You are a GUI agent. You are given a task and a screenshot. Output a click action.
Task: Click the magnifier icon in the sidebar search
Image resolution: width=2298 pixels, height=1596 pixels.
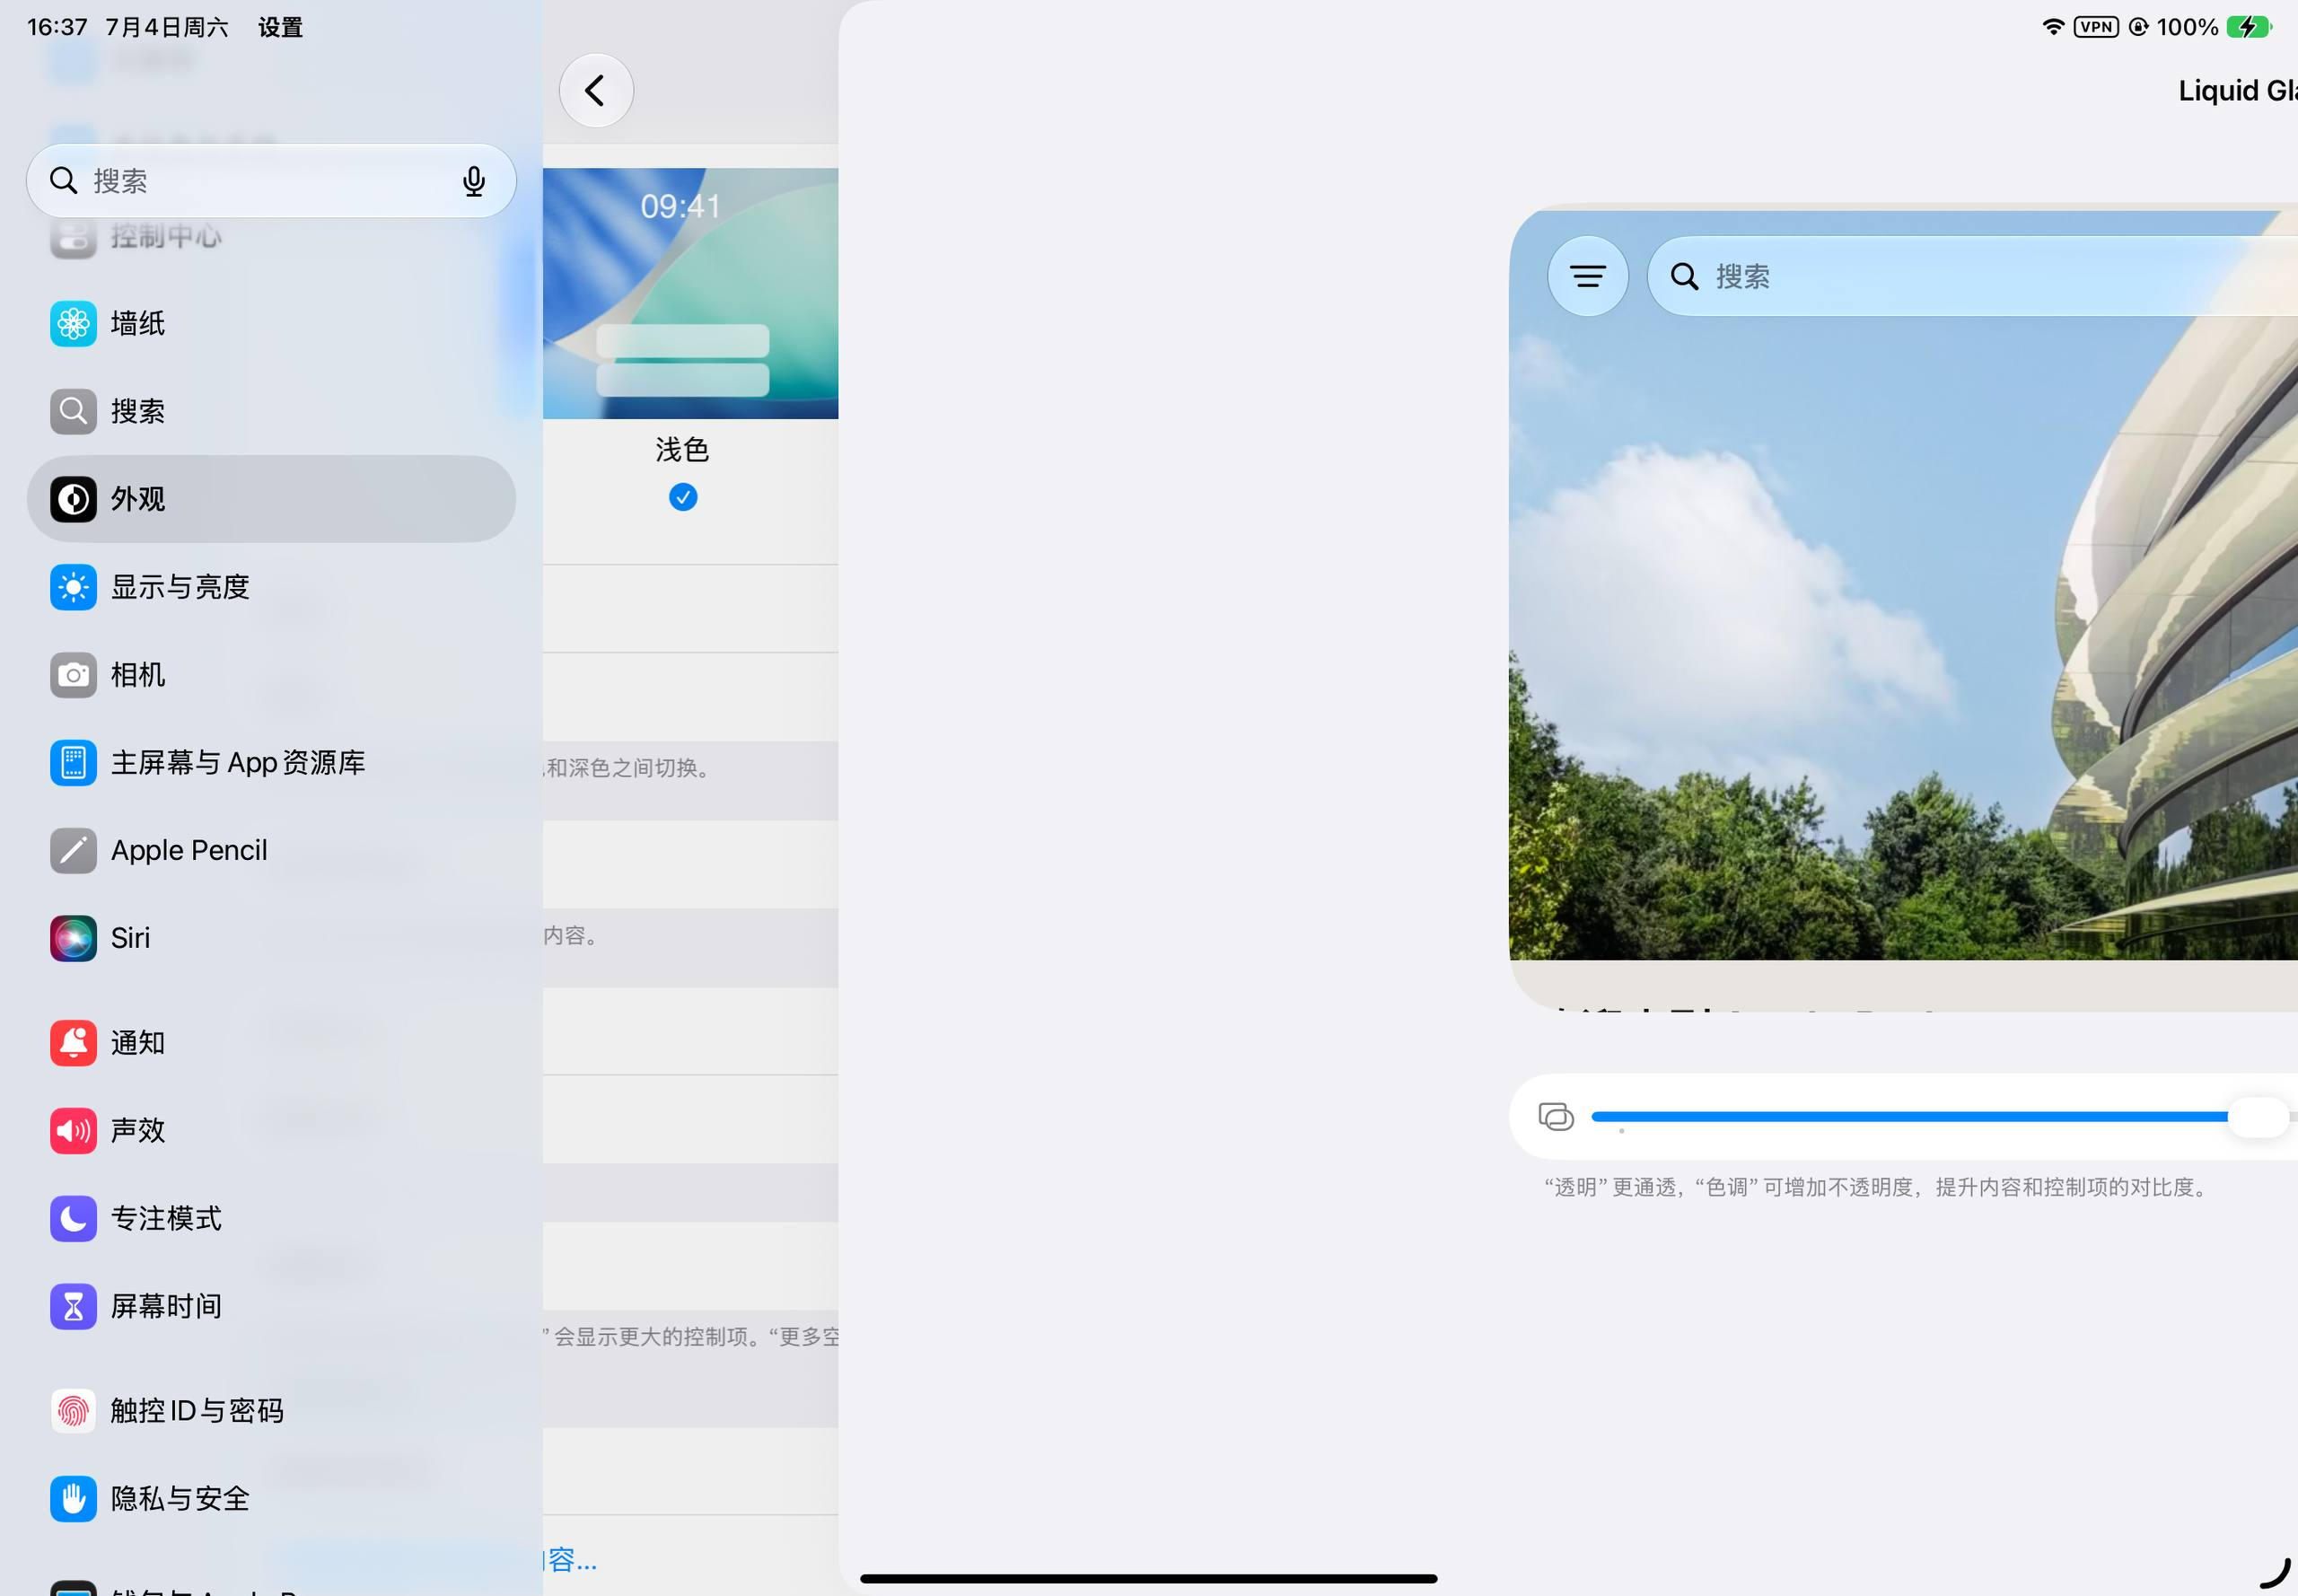pos(63,181)
